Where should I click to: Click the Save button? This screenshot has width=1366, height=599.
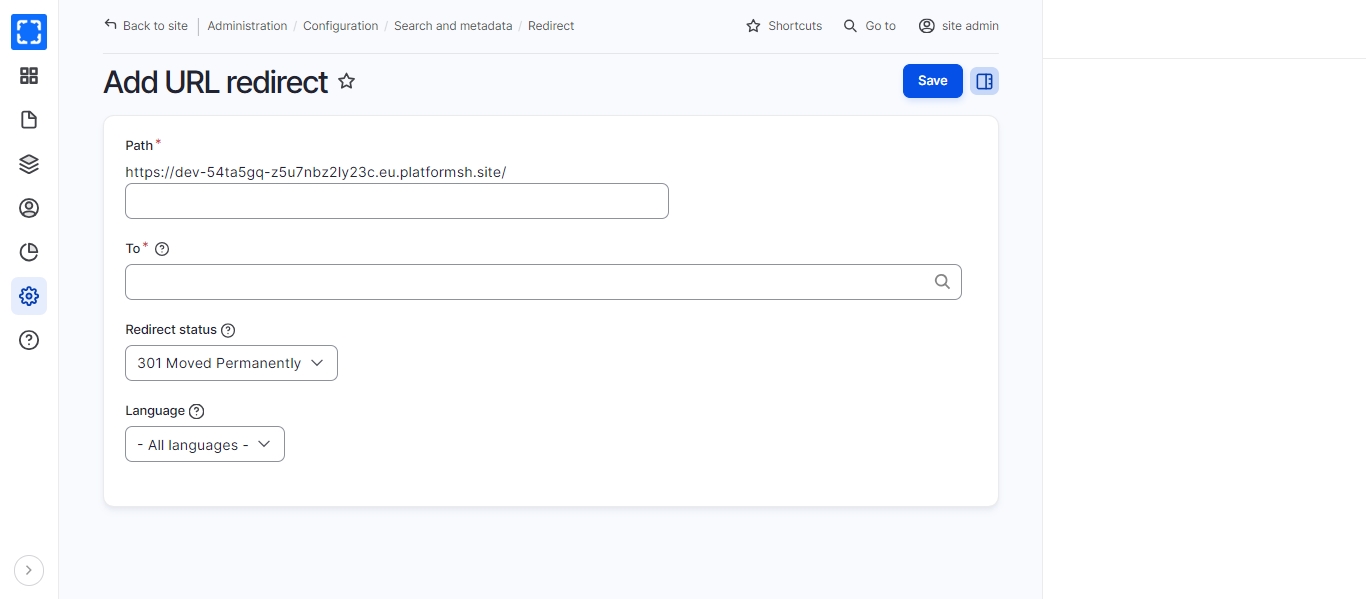coord(932,81)
